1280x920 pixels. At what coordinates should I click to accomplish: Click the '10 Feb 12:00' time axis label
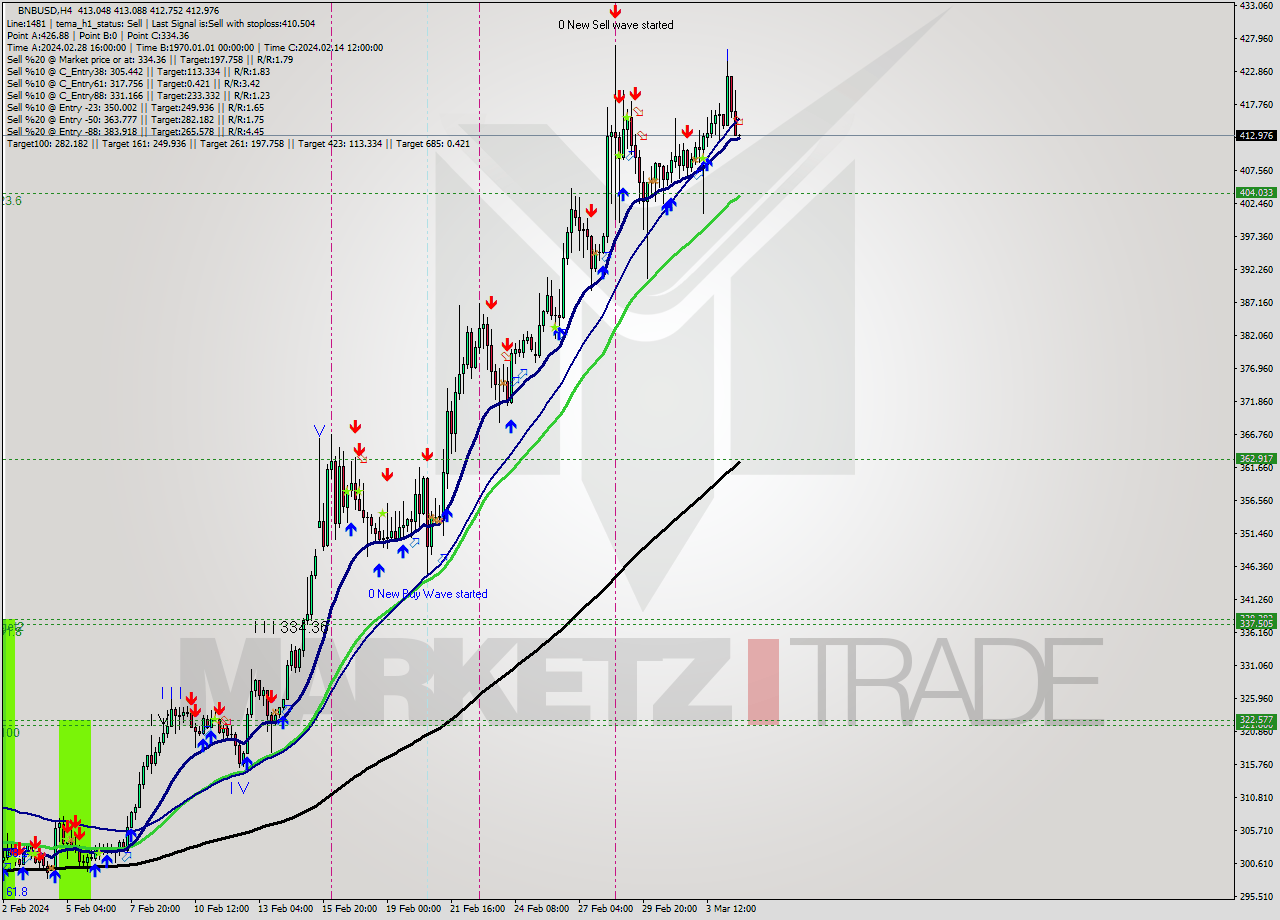(x=221, y=909)
